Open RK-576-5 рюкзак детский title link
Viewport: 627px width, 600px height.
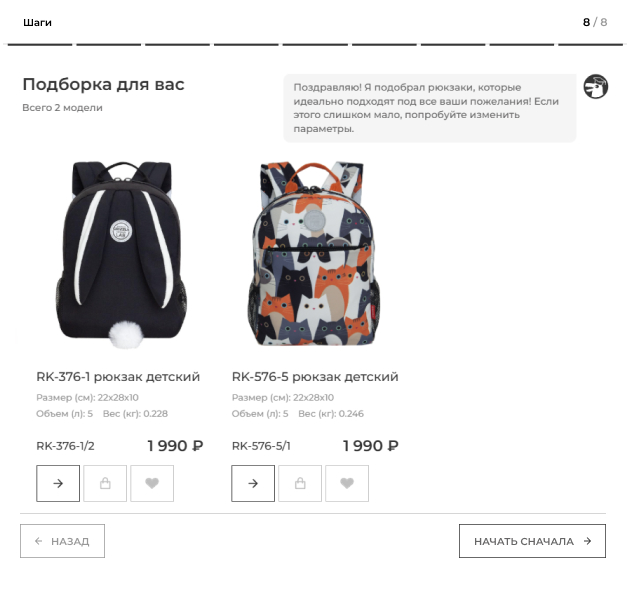315,377
